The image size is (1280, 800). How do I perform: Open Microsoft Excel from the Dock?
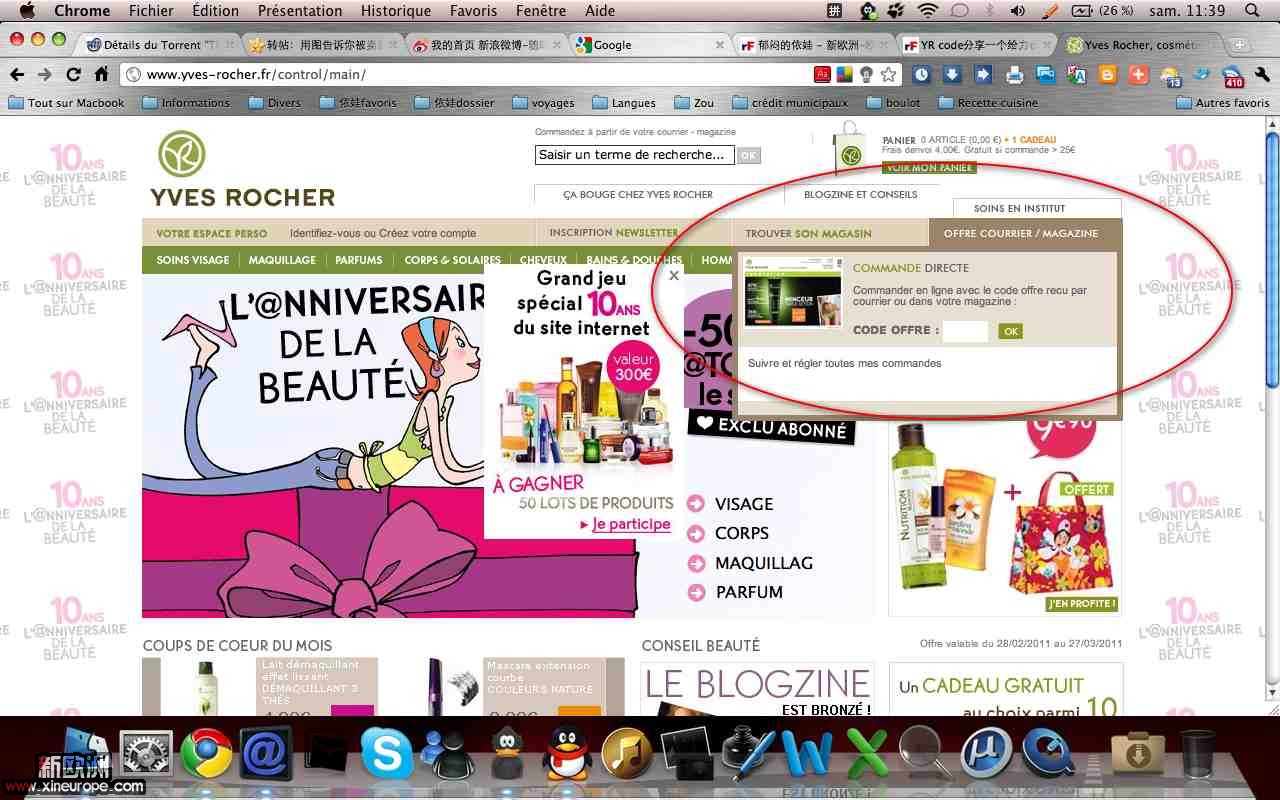866,753
